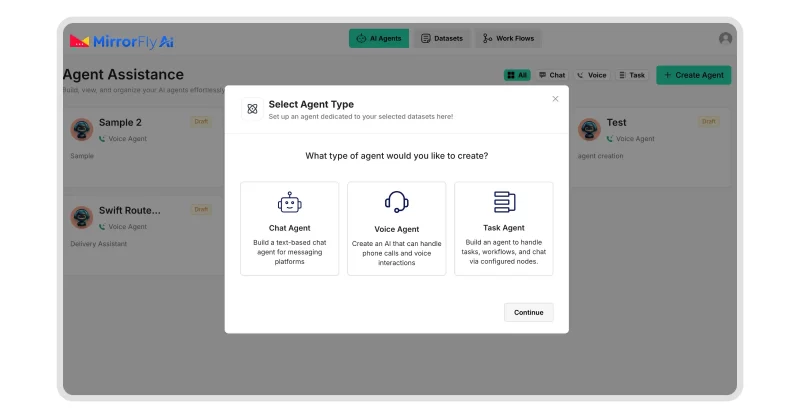Switch to the Datasets tab

[x=442, y=38]
